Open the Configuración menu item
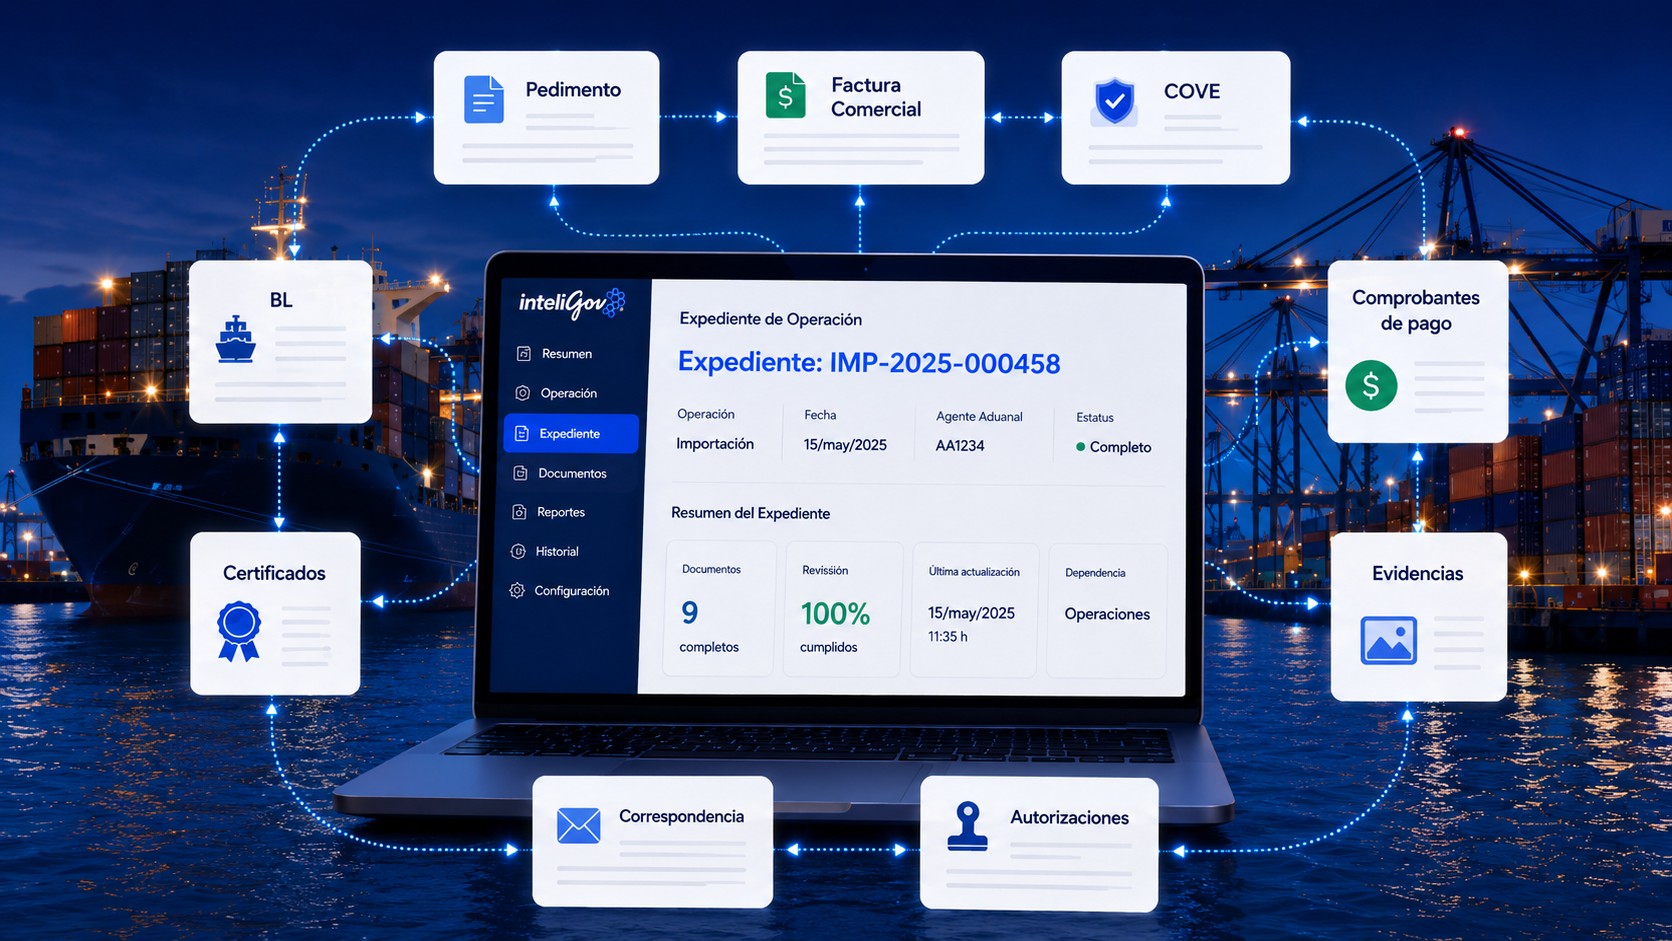This screenshot has width=1672, height=941. (566, 591)
